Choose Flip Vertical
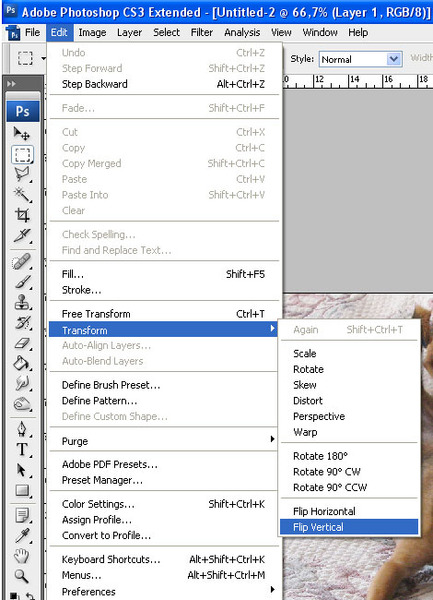433x600 pixels. tap(349, 527)
